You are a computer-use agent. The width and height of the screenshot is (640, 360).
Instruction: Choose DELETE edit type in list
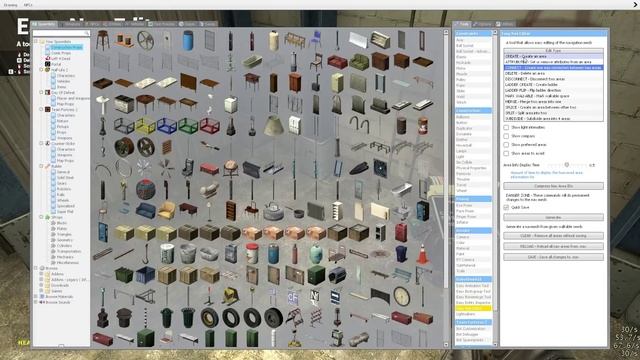tap(553, 73)
